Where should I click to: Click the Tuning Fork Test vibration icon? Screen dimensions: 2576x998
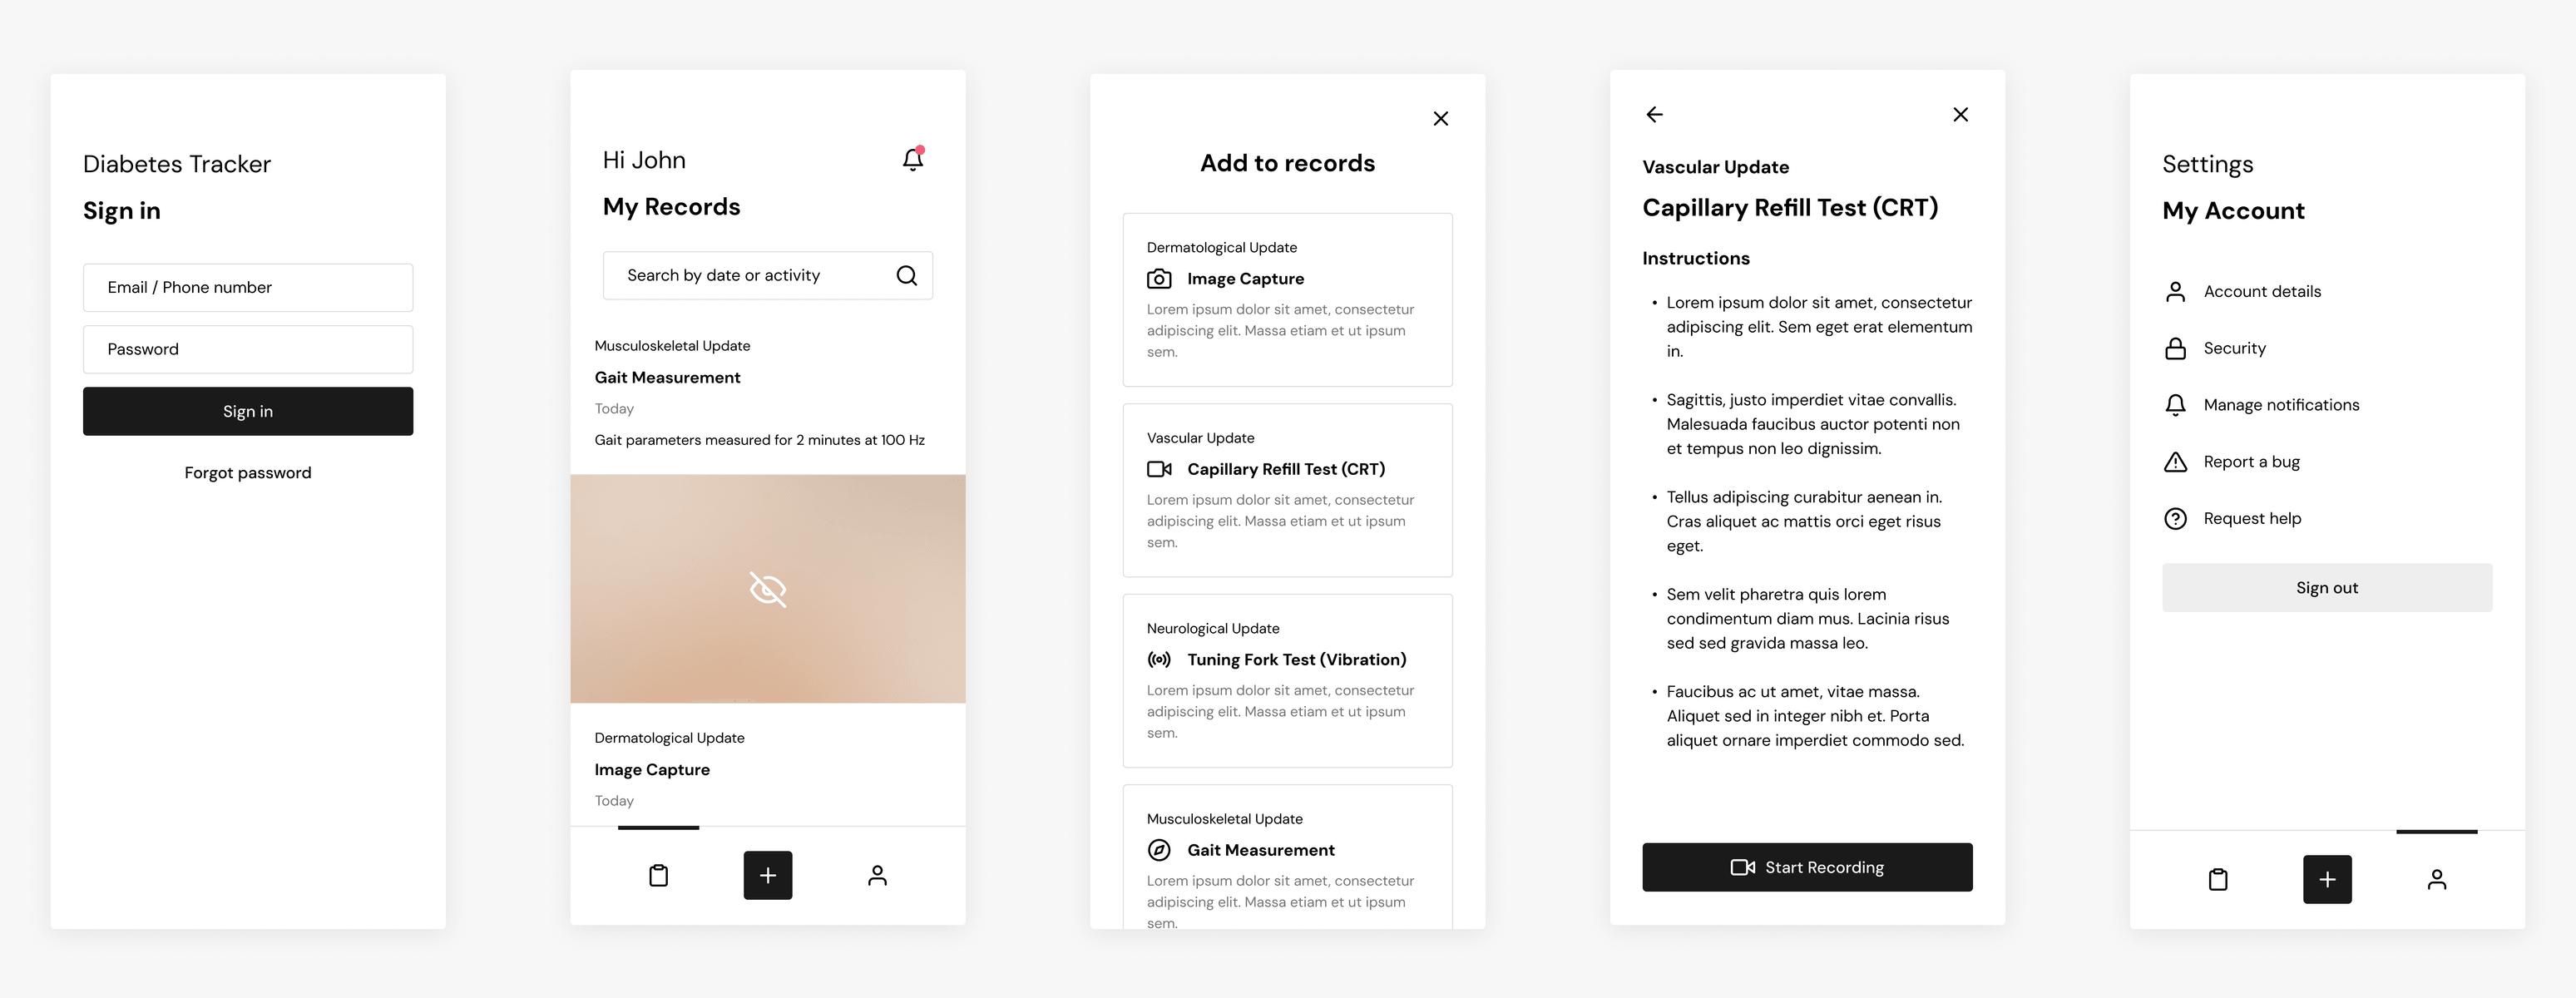coord(1159,658)
